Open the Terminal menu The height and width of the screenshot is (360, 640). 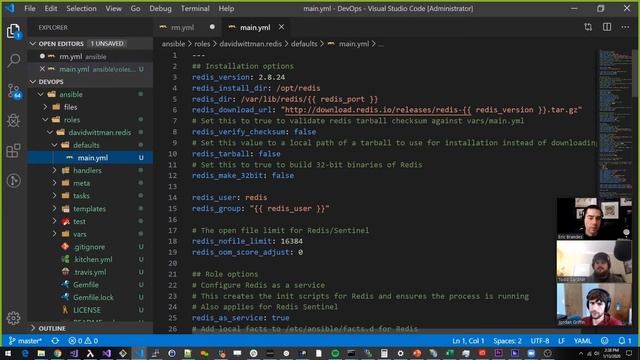[x=195, y=8]
